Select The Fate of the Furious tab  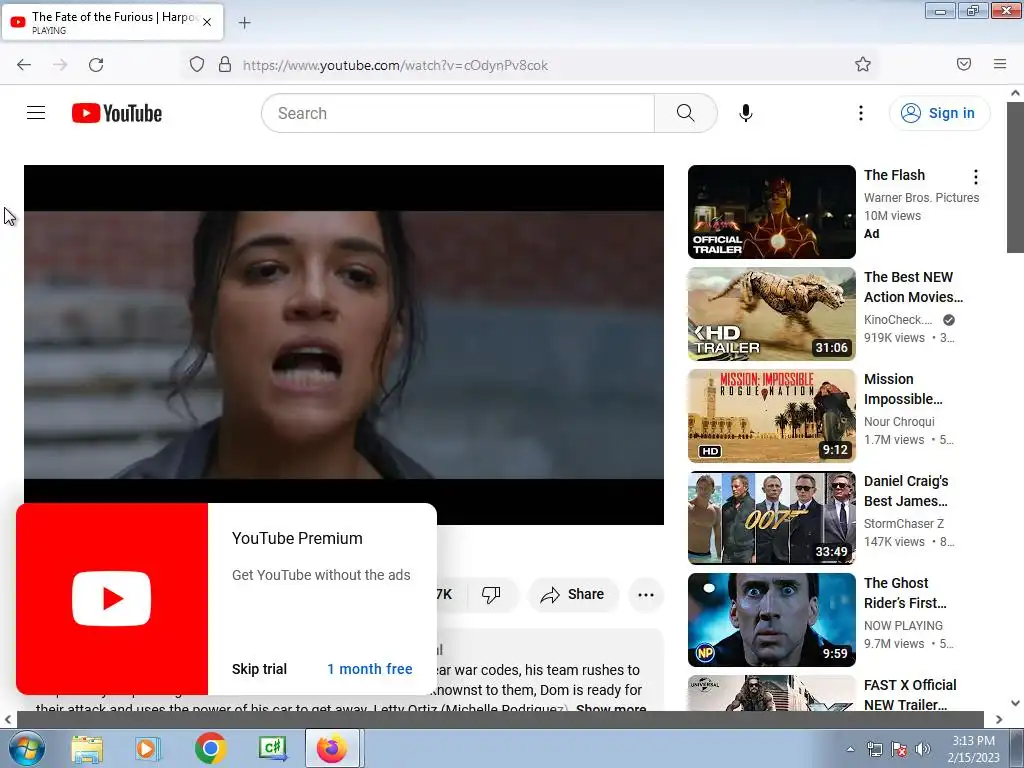point(112,22)
